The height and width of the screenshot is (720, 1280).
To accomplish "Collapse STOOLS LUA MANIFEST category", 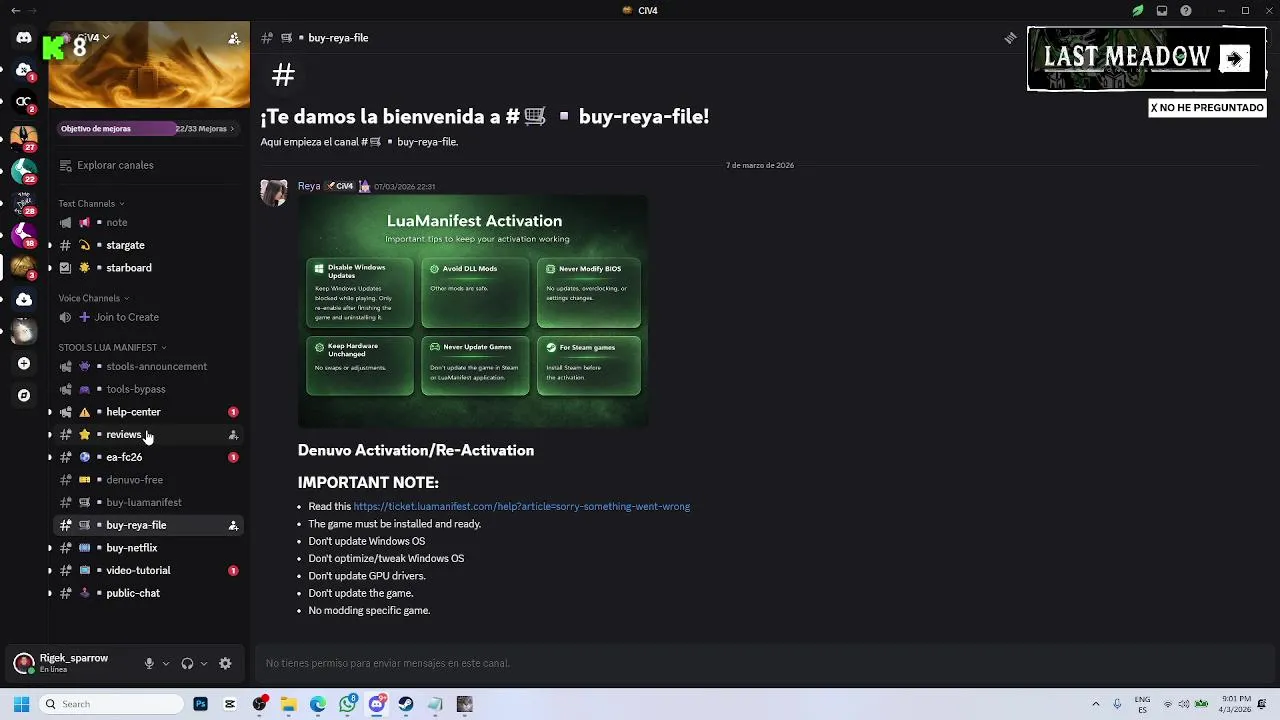I will pyautogui.click(x=112, y=347).
